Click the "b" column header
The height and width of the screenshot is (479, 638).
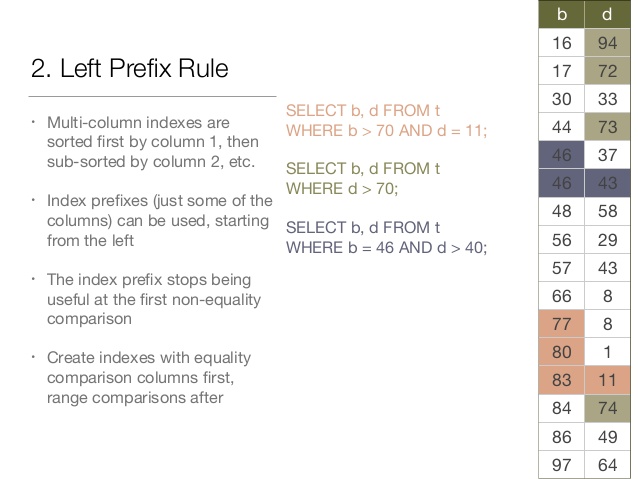562,15
